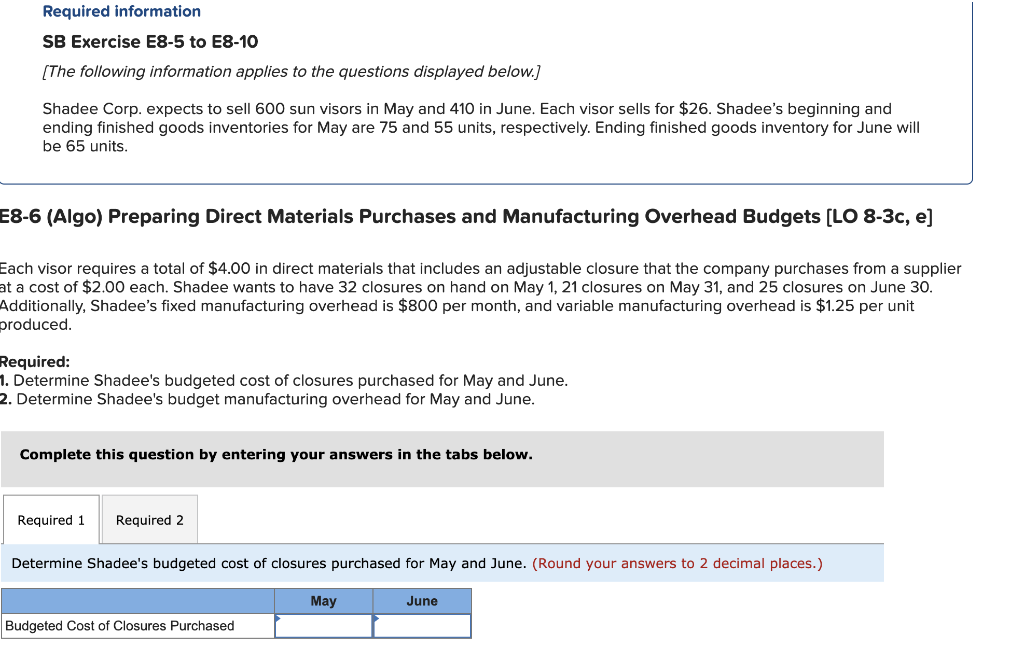The width and height of the screenshot is (1024, 647).
Task: Click the E8-6 (Algo) exercise heading
Action: pyautogui.click(x=466, y=217)
